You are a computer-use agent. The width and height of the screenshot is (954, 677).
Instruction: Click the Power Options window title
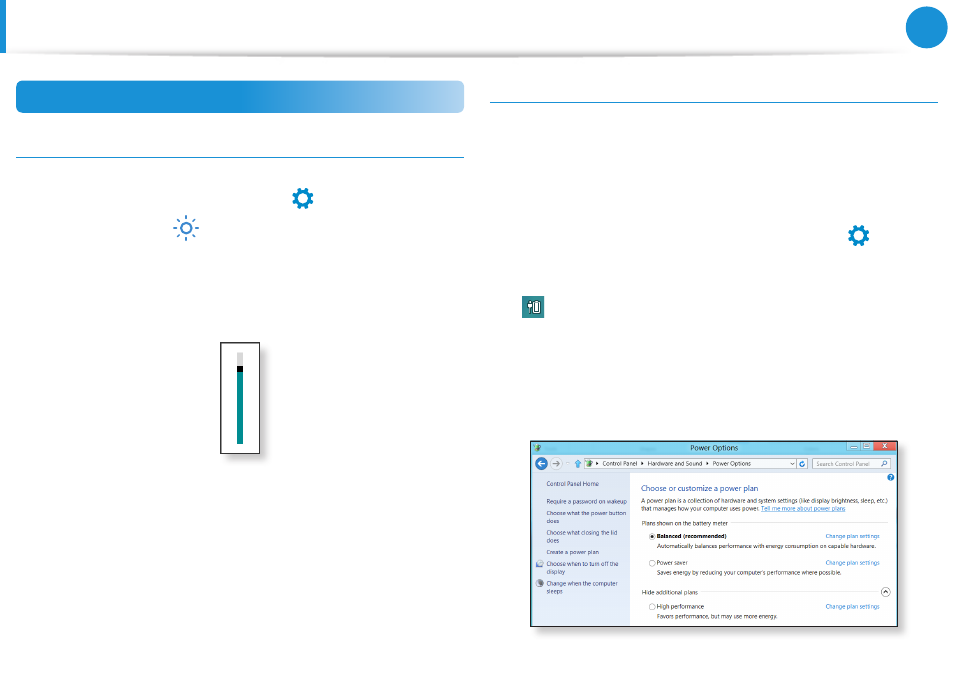click(714, 448)
